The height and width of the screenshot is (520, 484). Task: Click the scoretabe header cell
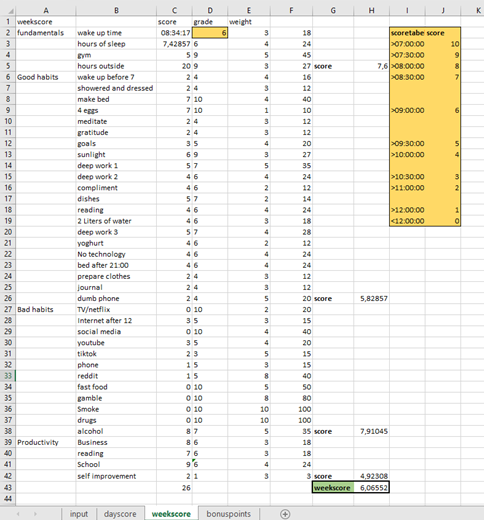[407, 33]
